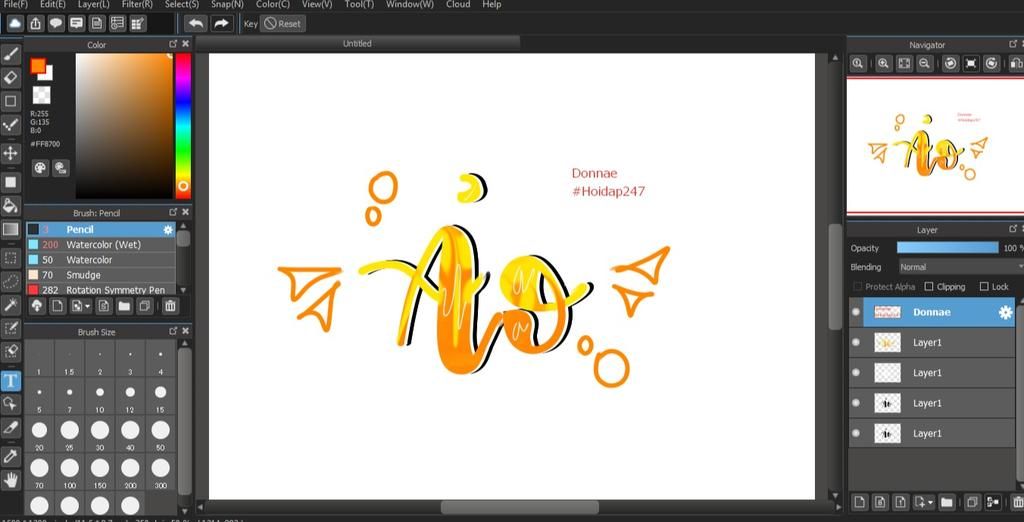Select the Watercolor (Wet) brush
The width and height of the screenshot is (1024, 522).
pyautogui.click(x=101, y=245)
